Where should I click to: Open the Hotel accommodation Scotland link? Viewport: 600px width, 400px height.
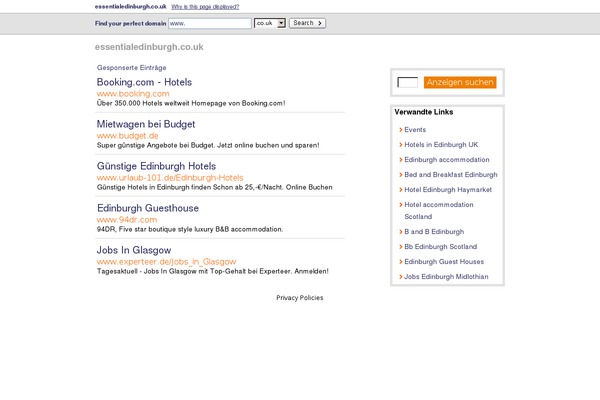pos(439,211)
